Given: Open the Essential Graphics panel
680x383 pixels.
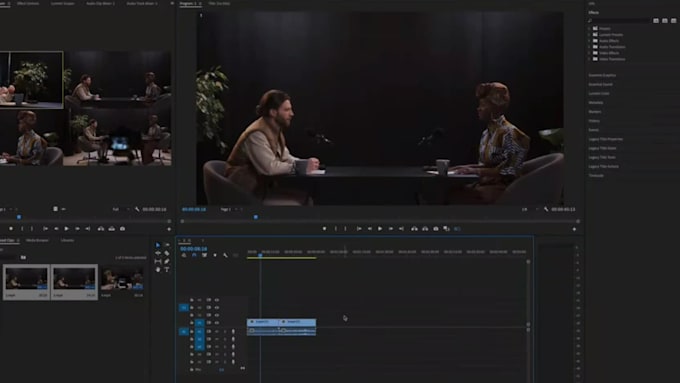Looking at the screenshot, I should pos(602,75).
